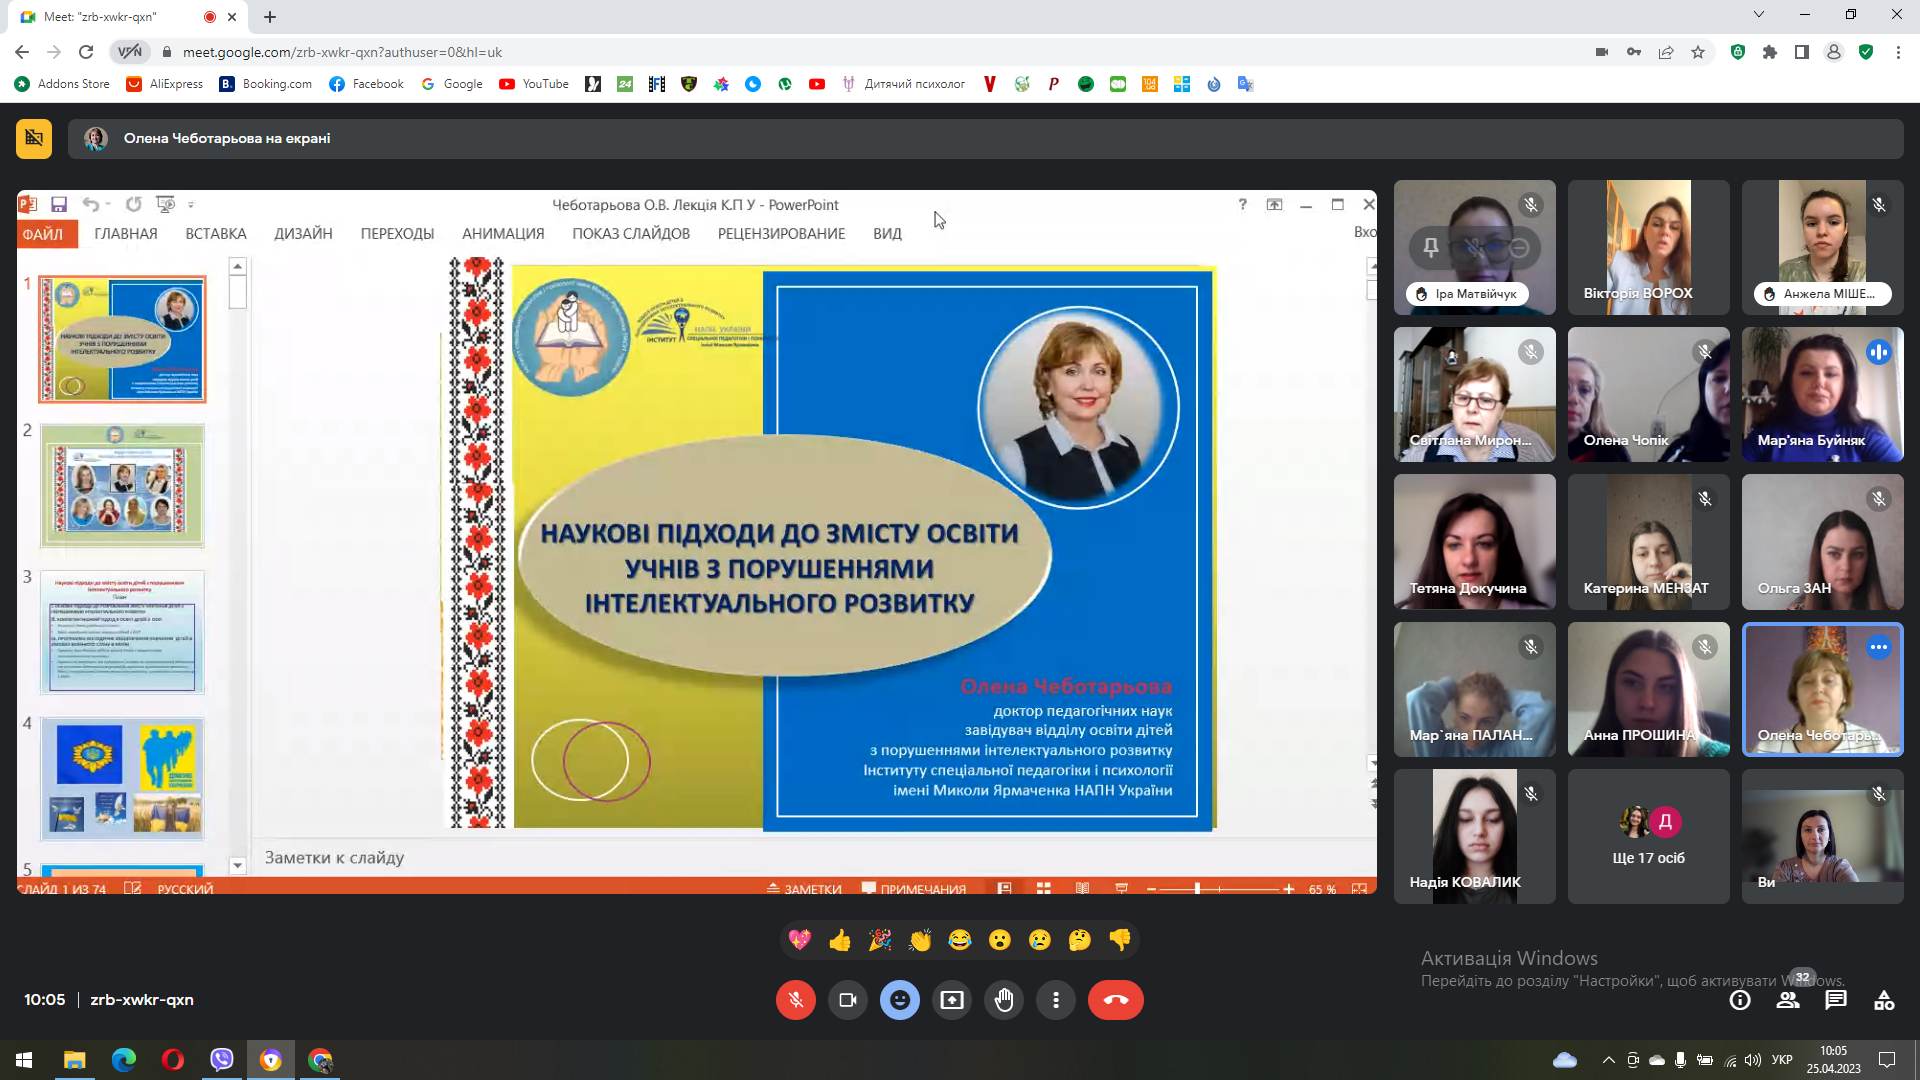Hang up the call
The width and height of the screenshot is (1920, 1080).
click(1115, 1000)
